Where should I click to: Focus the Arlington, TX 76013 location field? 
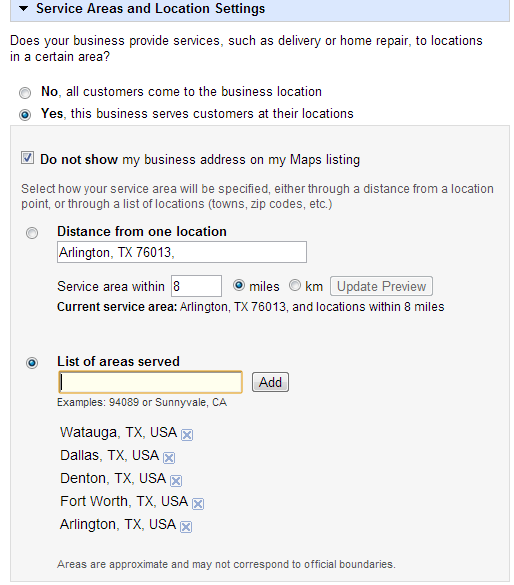(182, 252)
